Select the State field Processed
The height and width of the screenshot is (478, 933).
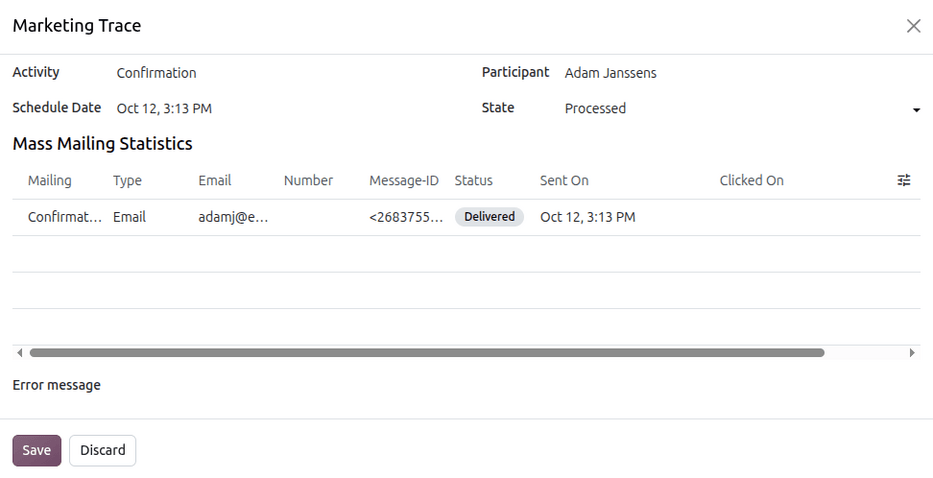(x=595, y=108)
